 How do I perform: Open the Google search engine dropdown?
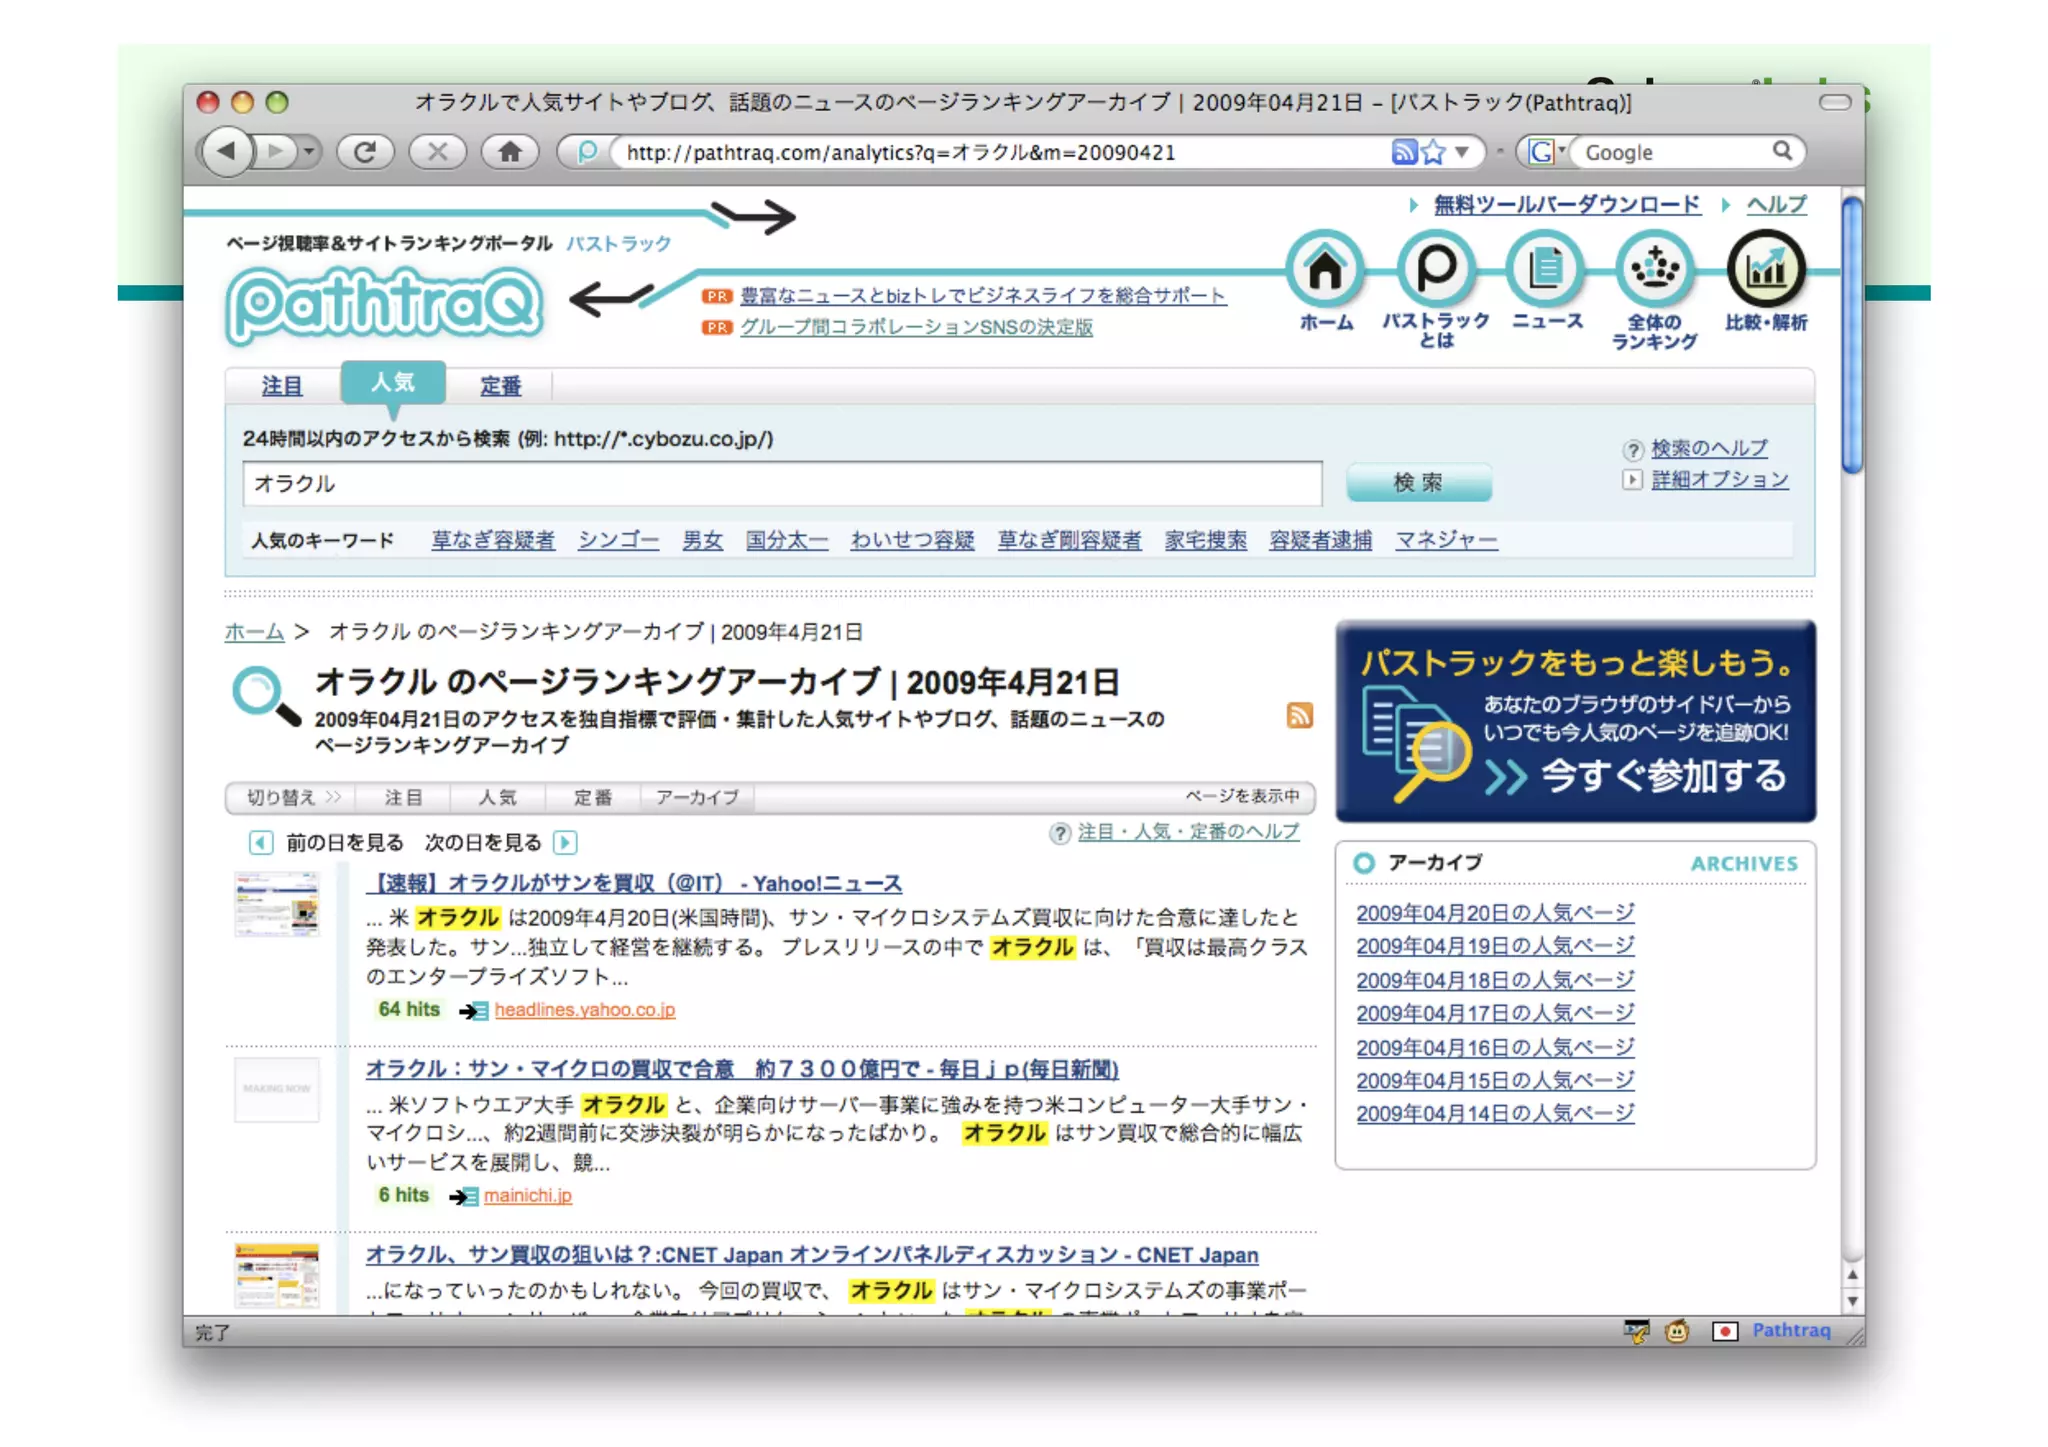(x=1546, y=152)
